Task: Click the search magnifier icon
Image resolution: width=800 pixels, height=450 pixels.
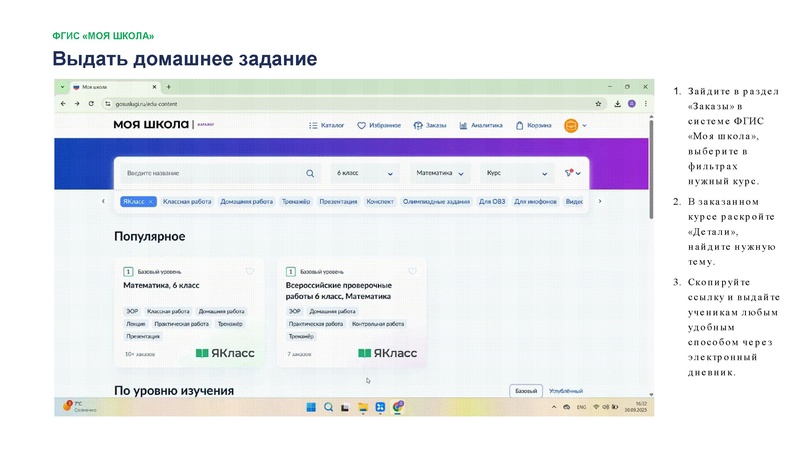Action: click(x=310, y=173)
